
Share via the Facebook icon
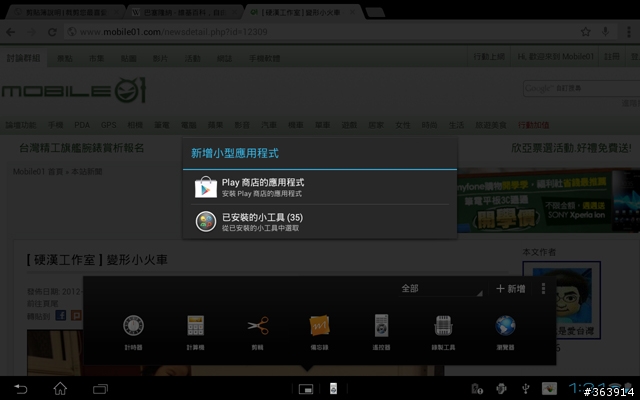[61, 315]
